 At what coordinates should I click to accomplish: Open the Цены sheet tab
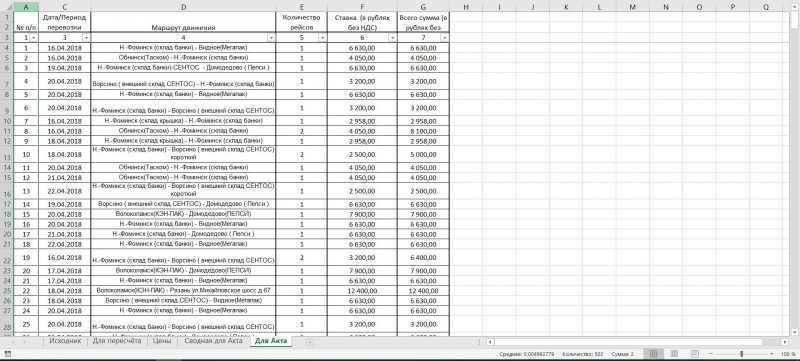click(162, 341)
